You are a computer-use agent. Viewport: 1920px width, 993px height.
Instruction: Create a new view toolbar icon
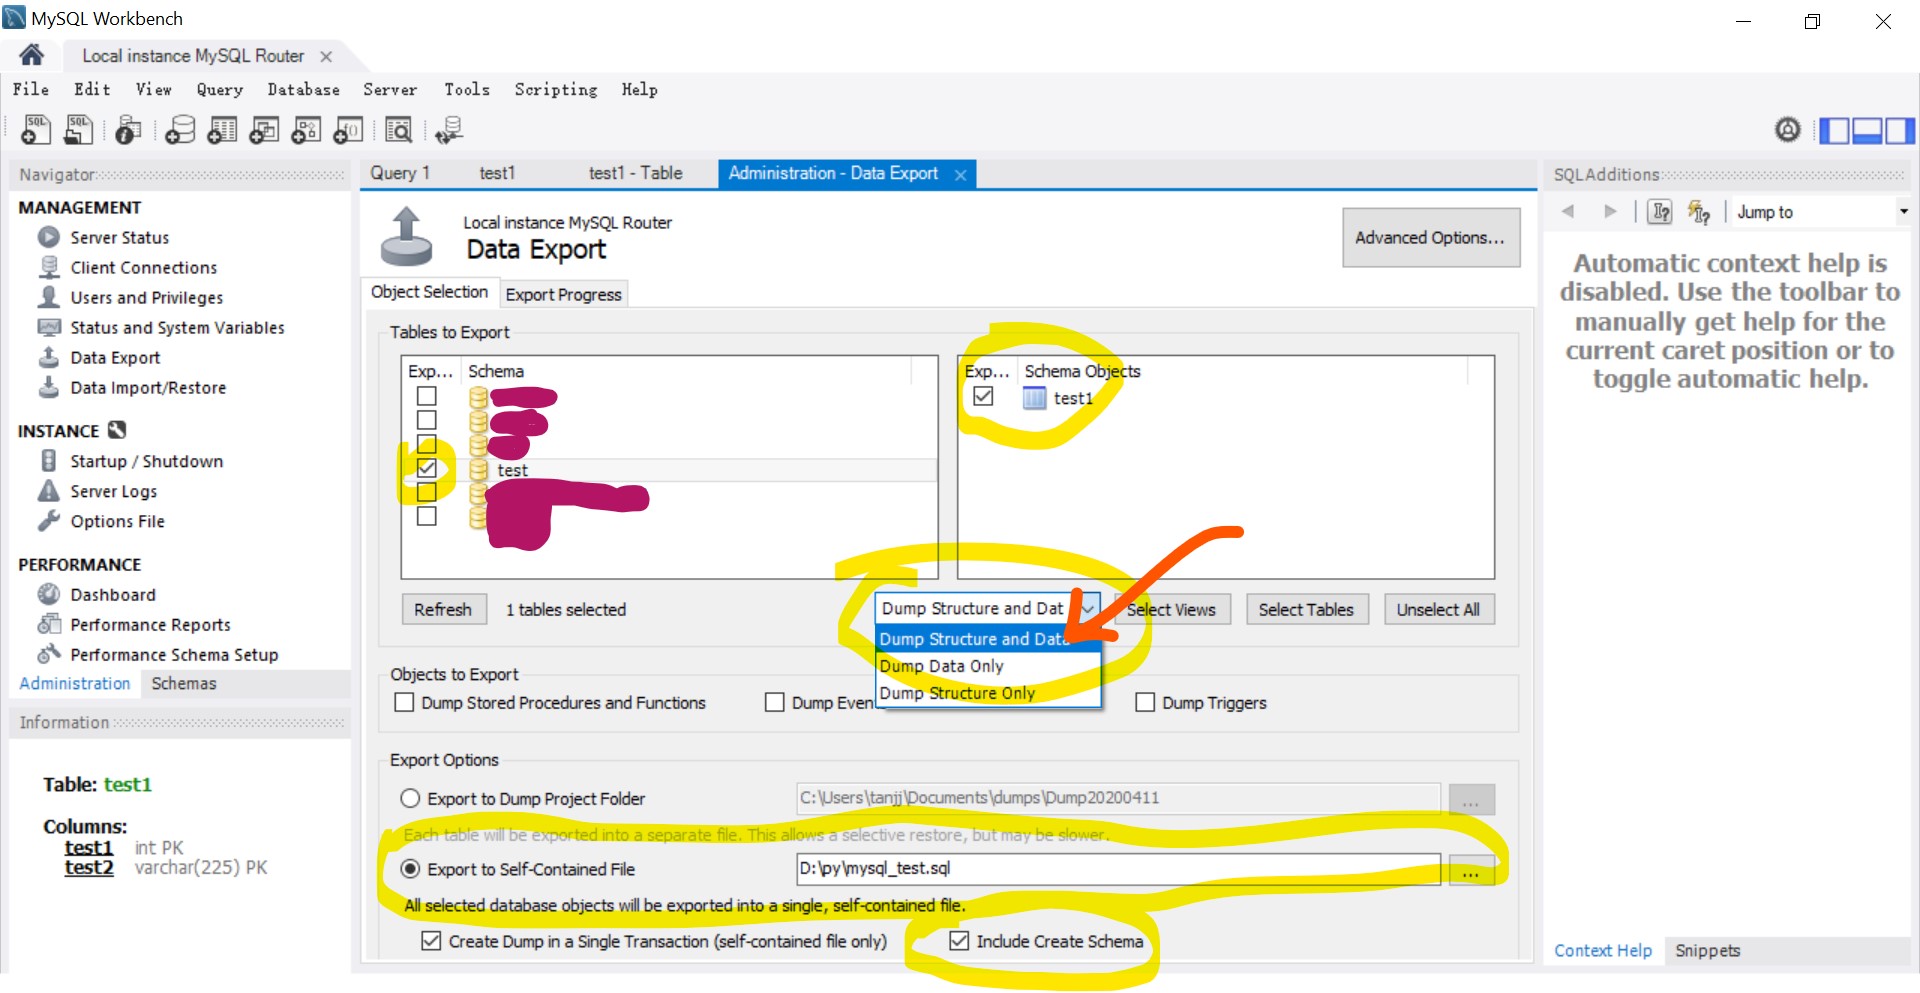coord(264,130)
